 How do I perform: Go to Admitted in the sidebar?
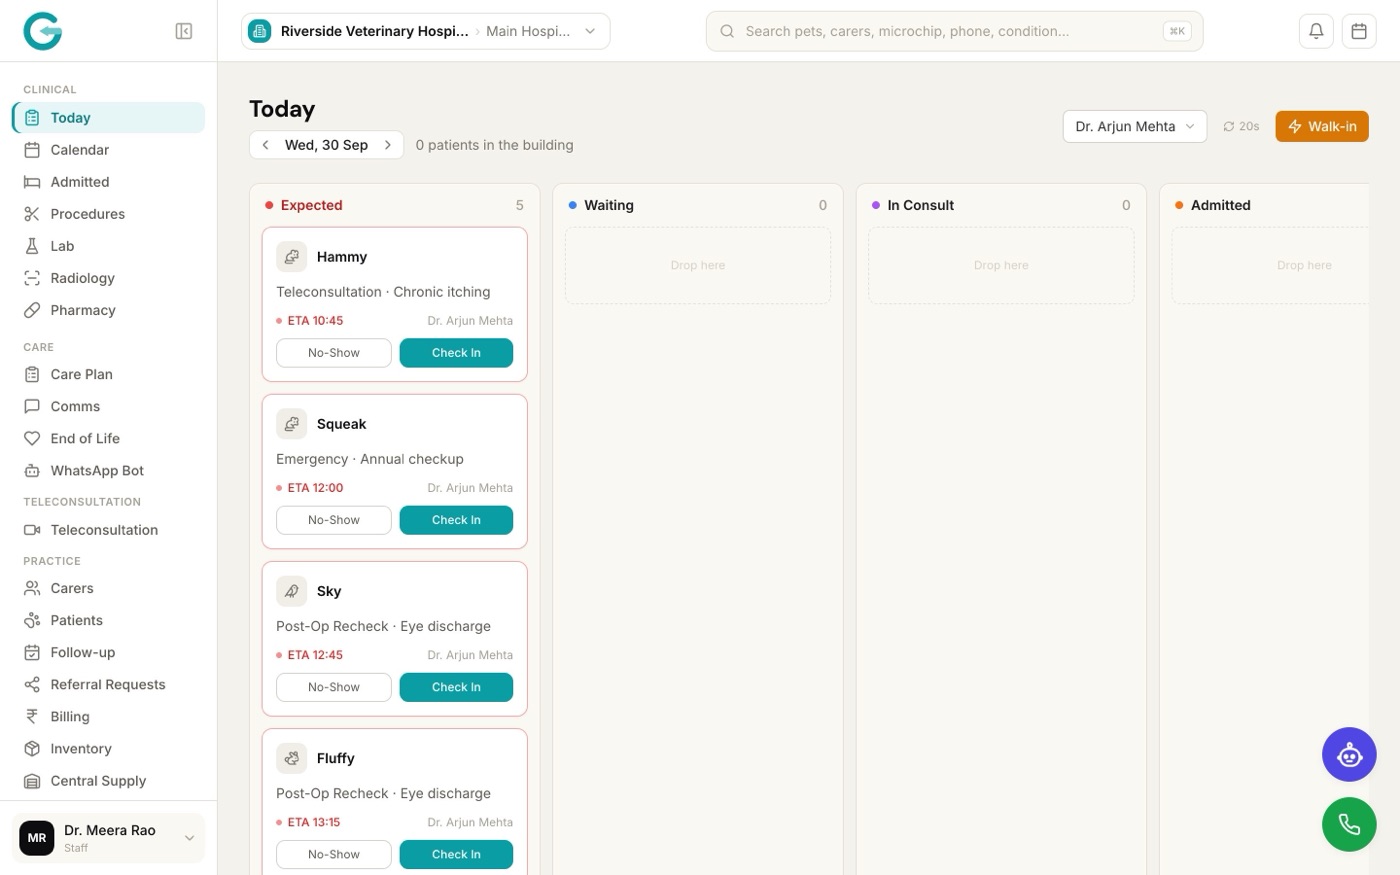(108, 182)
